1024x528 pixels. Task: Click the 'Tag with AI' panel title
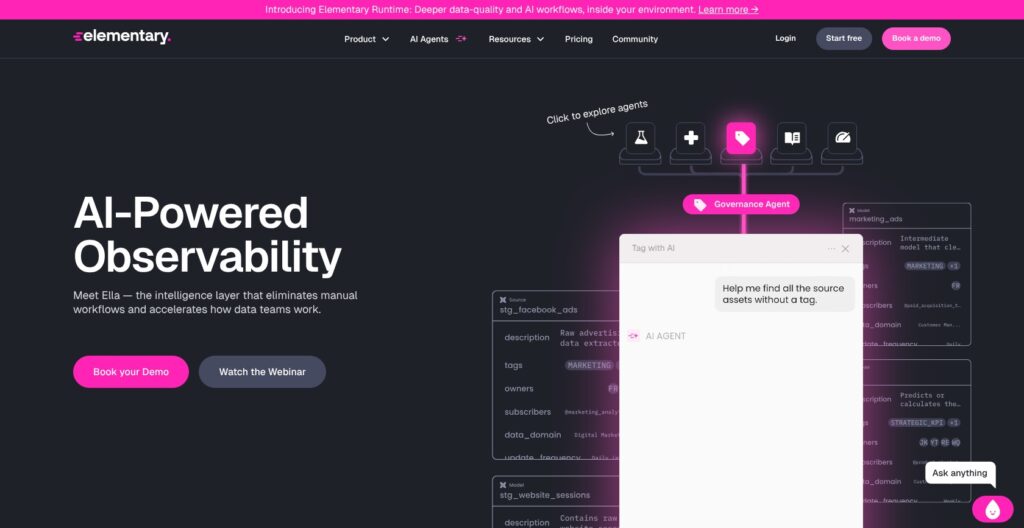tap(653, 249)
